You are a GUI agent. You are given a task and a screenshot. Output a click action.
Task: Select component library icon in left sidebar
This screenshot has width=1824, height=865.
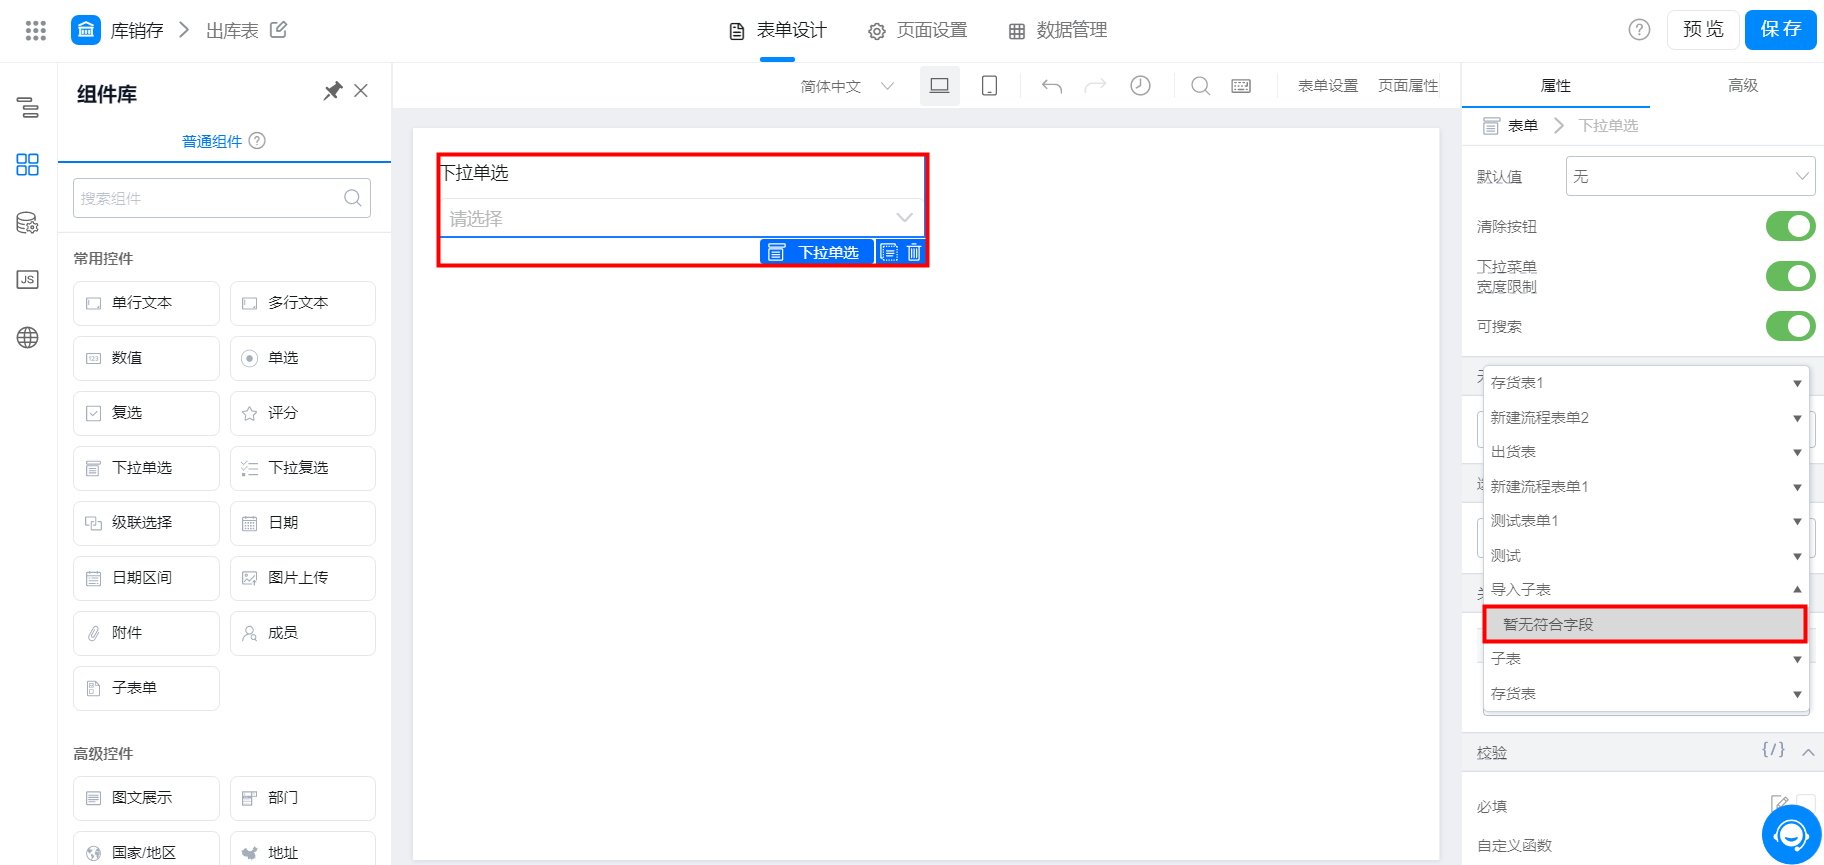[28, 165]
